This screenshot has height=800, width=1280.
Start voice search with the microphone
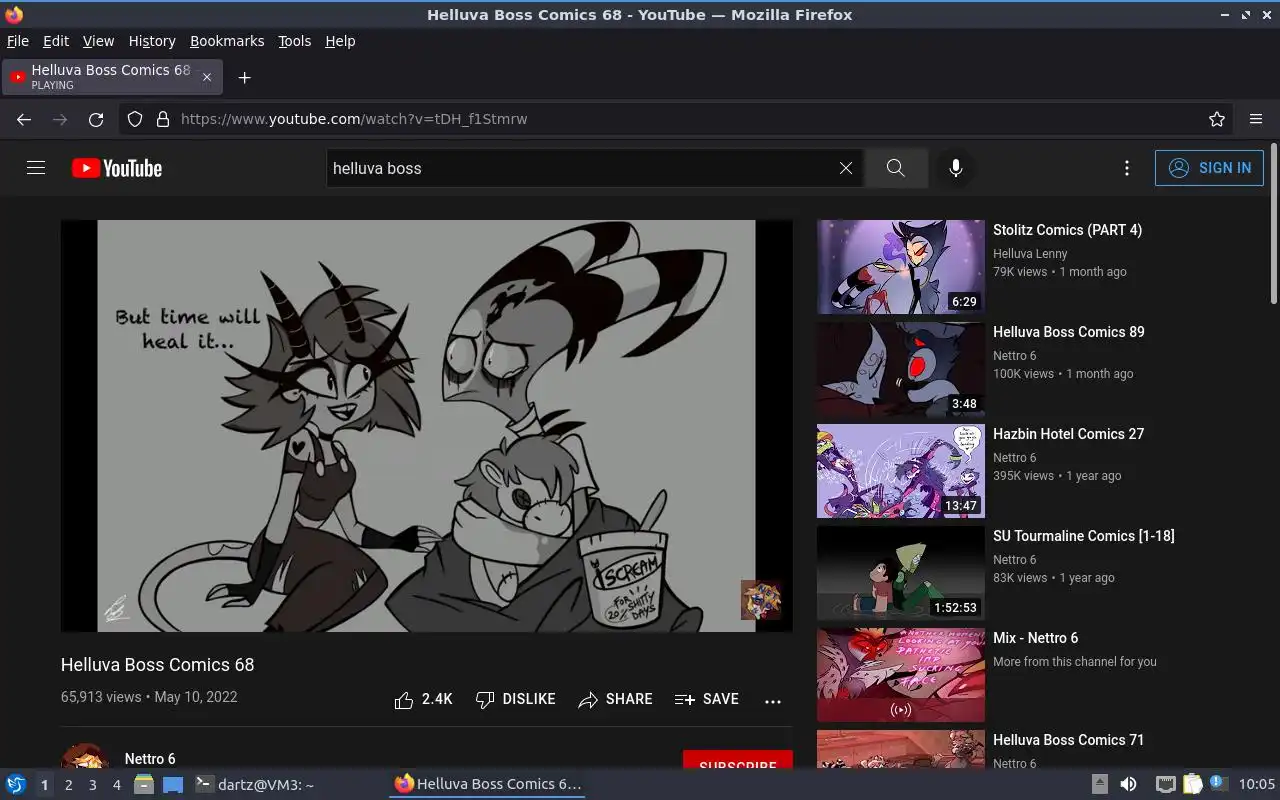[956, 168]
